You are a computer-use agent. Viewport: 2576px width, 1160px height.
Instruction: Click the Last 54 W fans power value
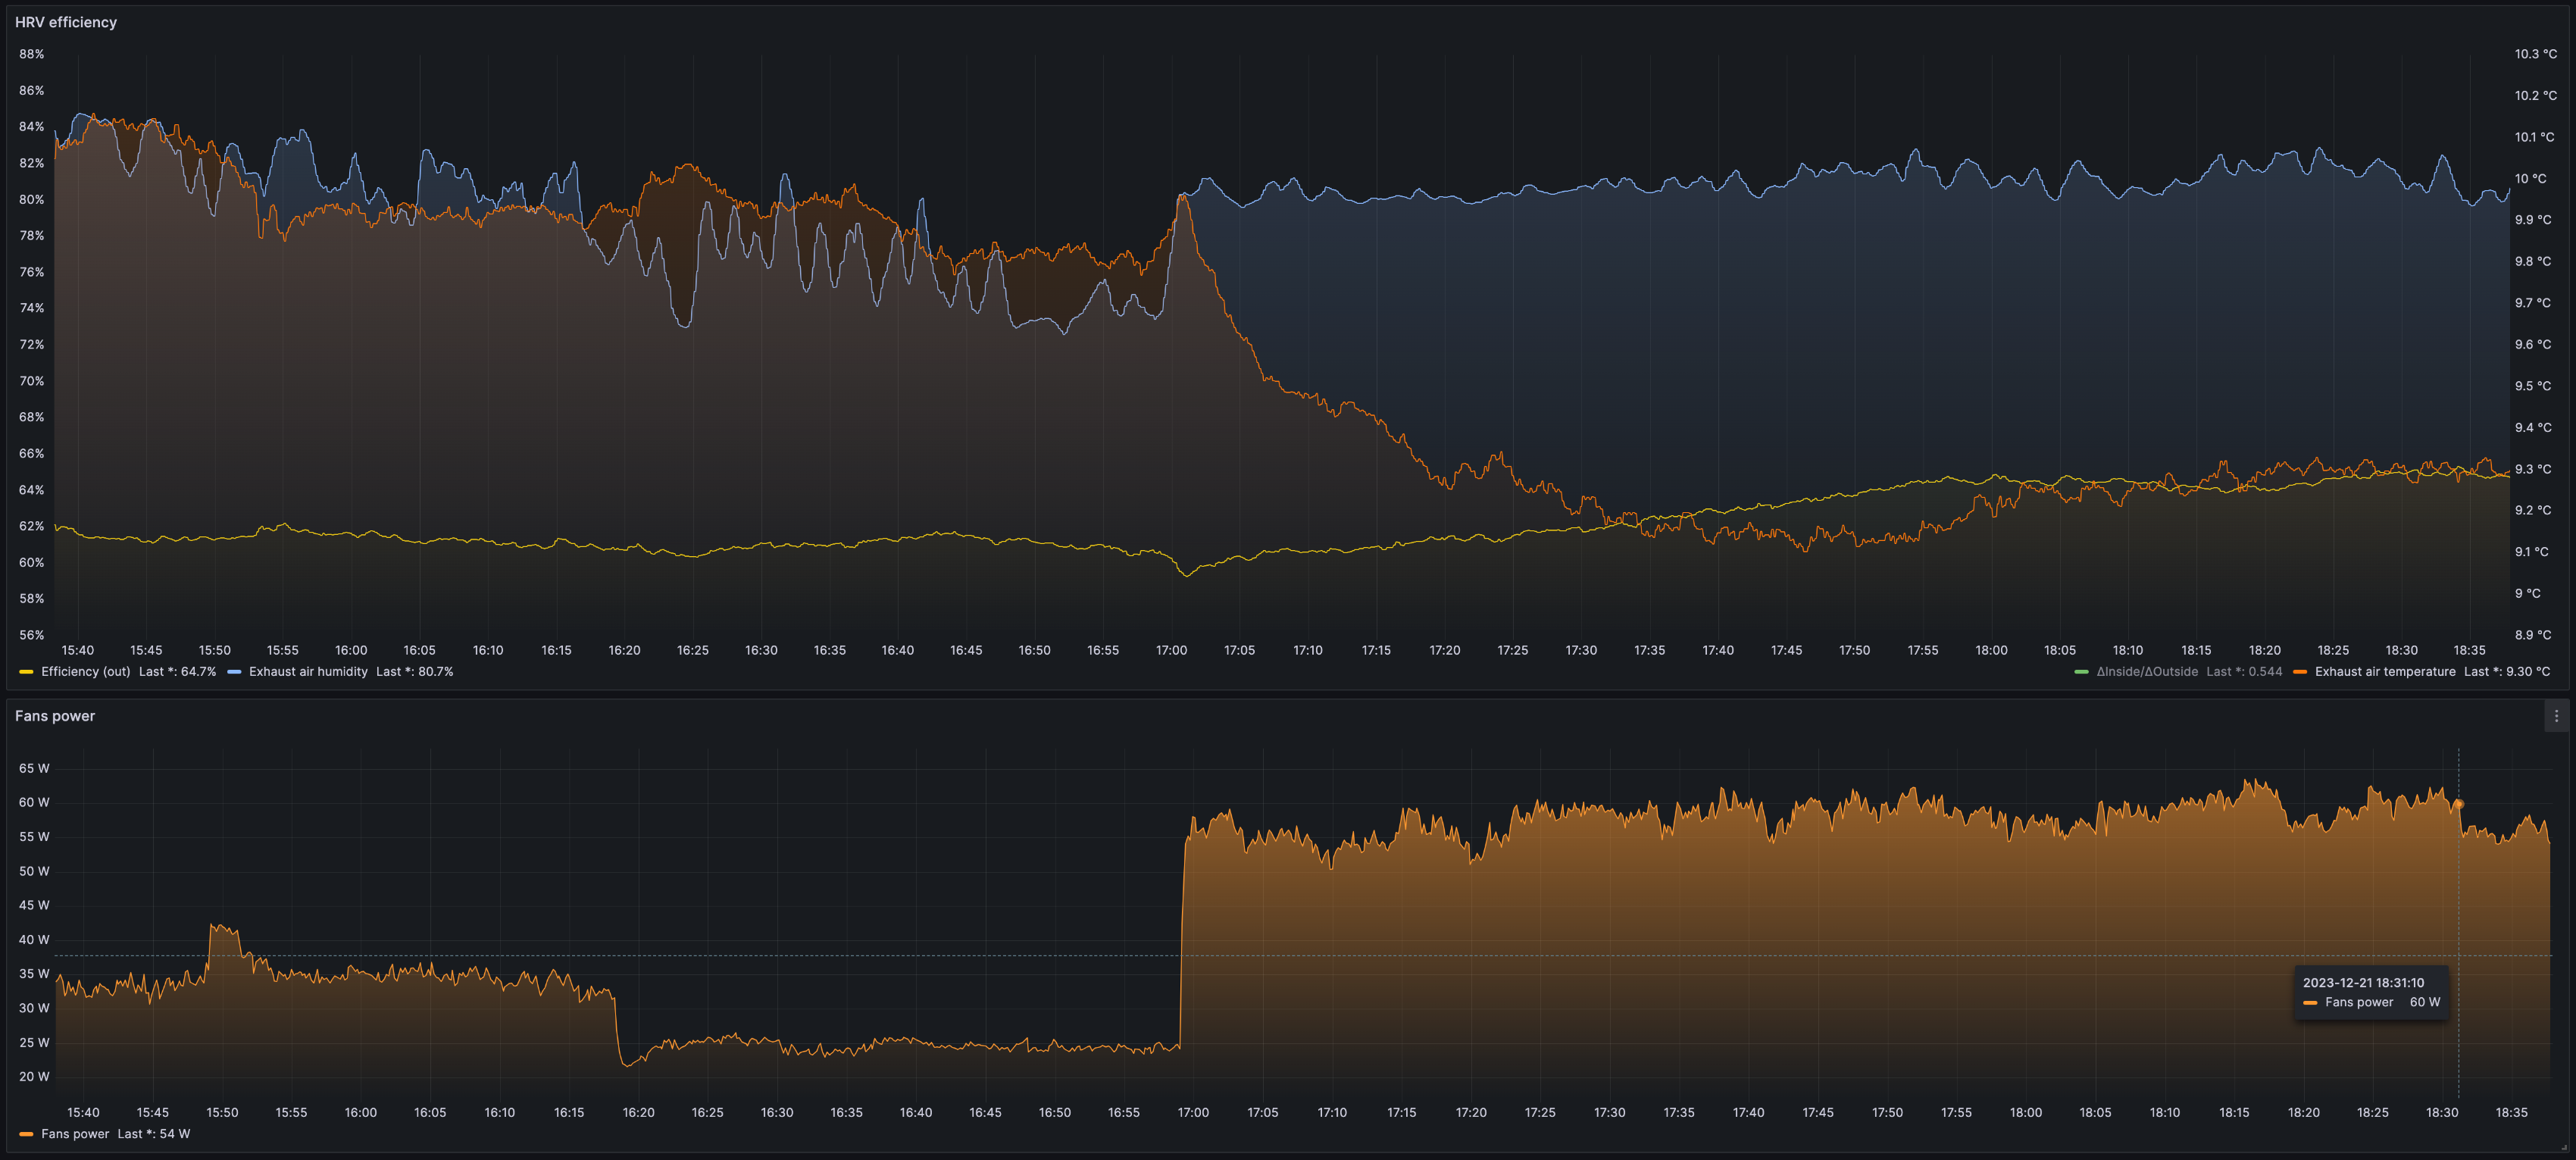[154, 1134]
